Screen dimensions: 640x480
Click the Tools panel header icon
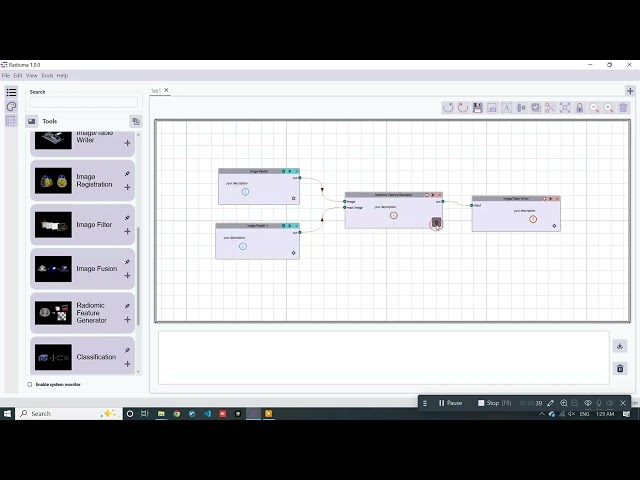[x=31, y=121]
